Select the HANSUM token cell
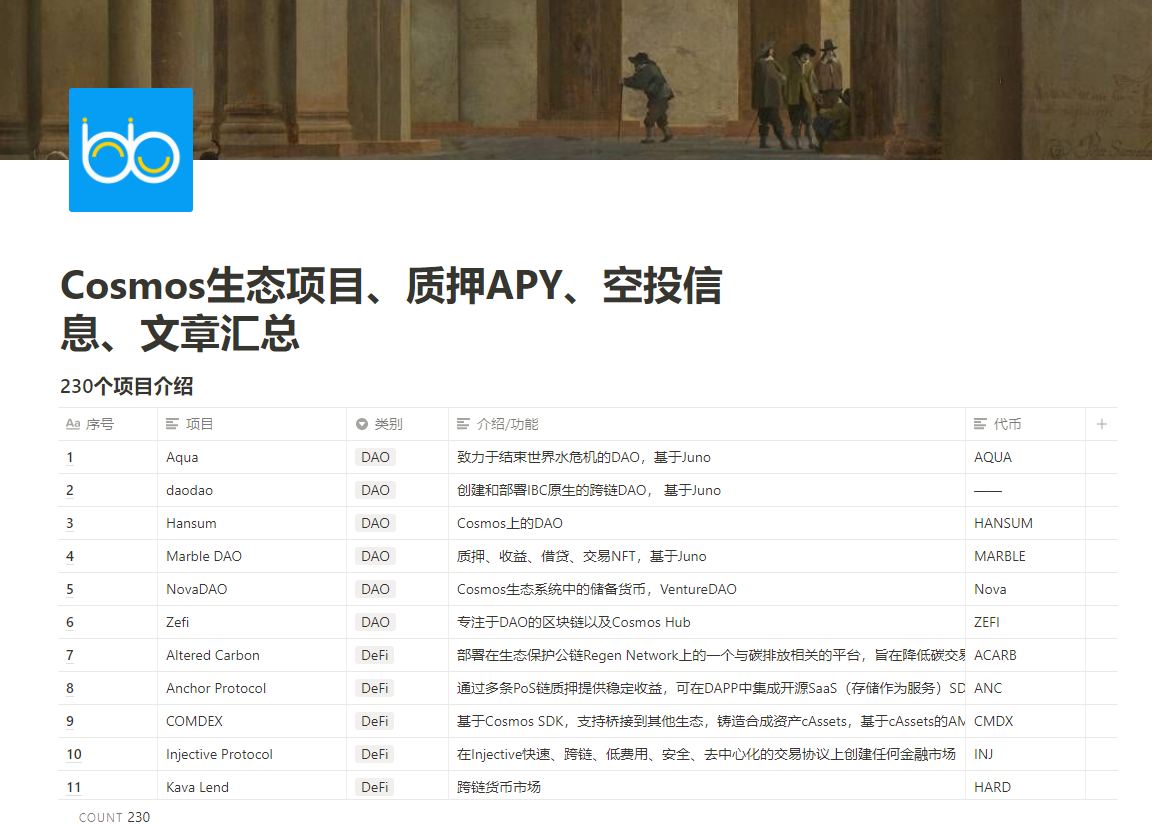This screenshot has width=1152, height=825. click(x=1026, y=523)
